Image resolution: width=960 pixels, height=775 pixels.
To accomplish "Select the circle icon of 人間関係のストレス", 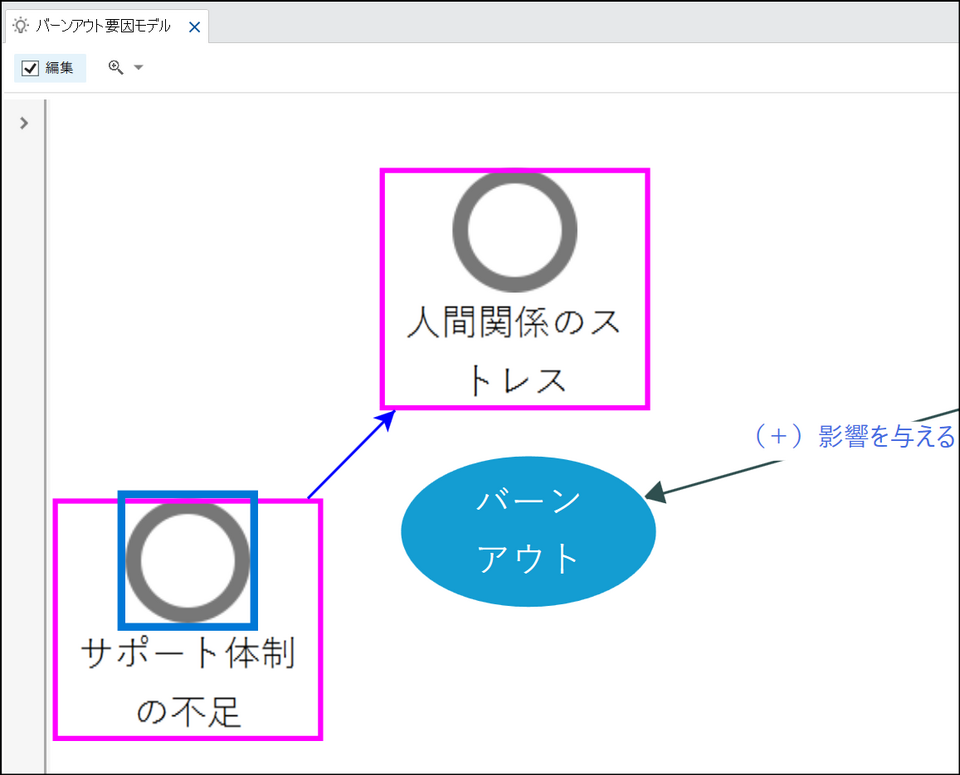I will tap(514, 230).
